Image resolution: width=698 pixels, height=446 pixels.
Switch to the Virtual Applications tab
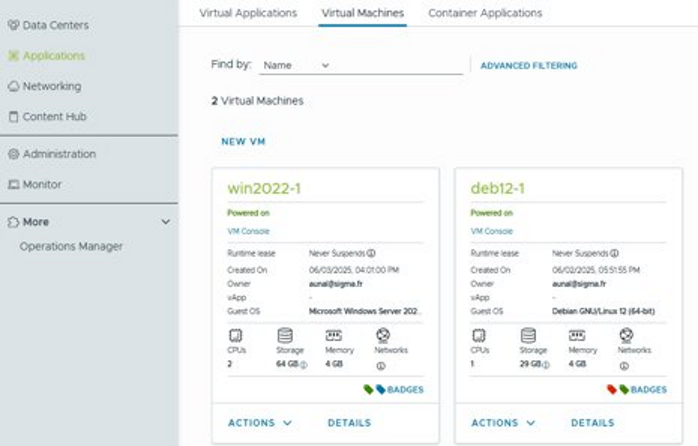(x=248, y=13)
